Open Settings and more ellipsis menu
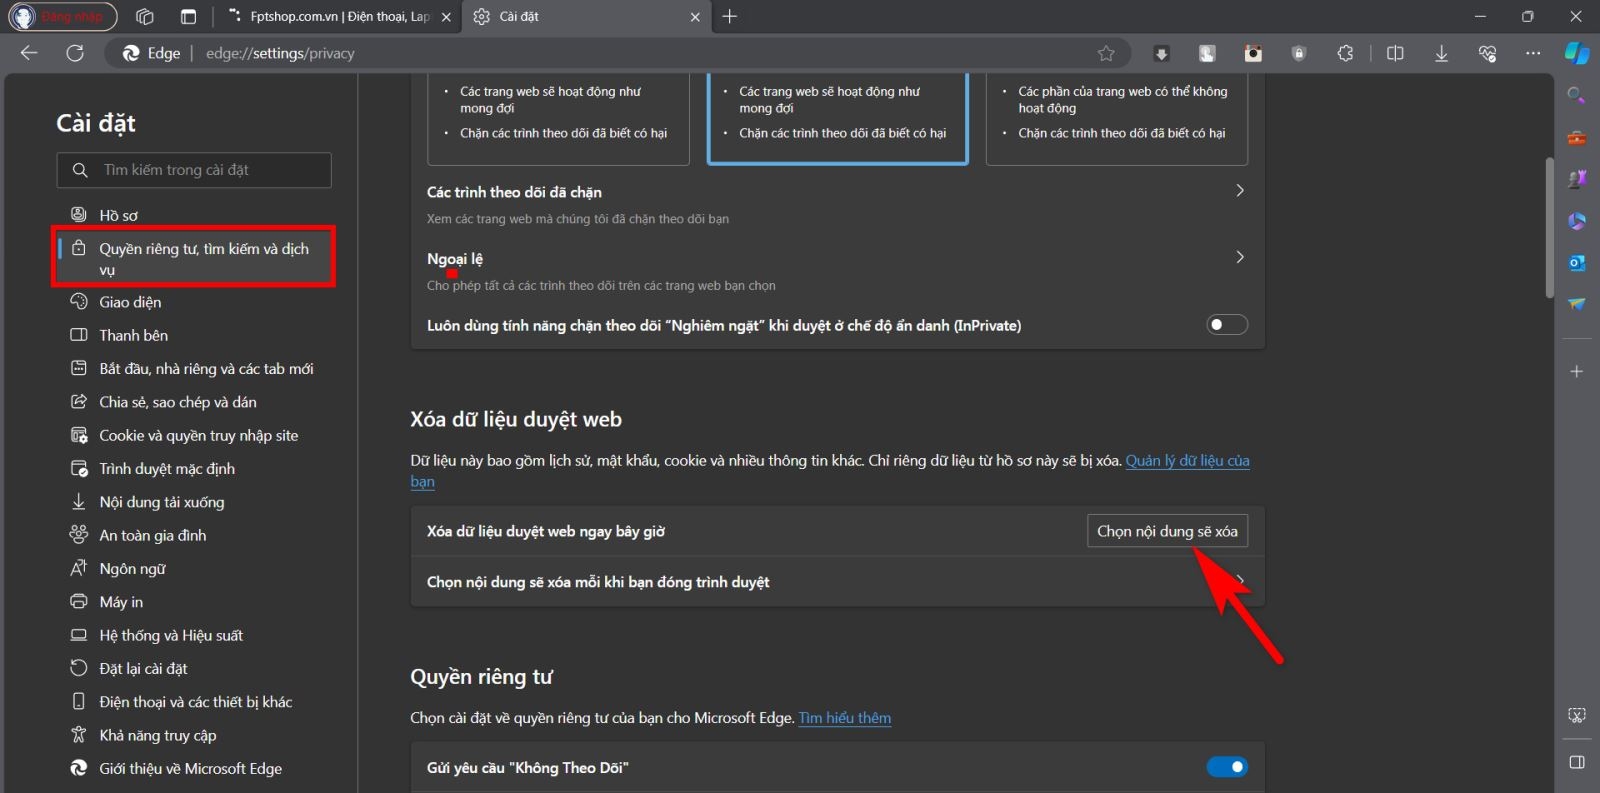 (1533, 53)
